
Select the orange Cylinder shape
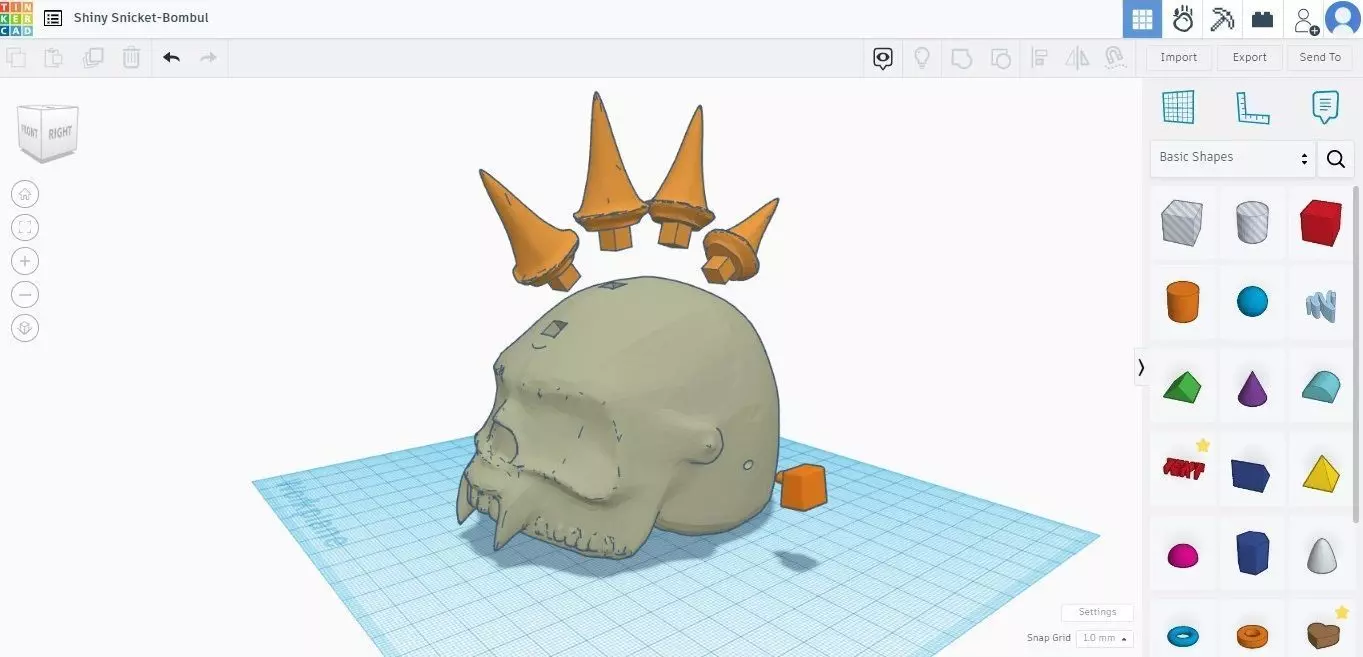tap(1182, 302)
